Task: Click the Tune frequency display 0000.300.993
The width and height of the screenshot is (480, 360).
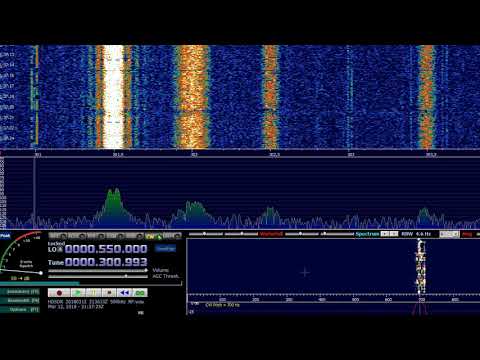Action: 106,262
